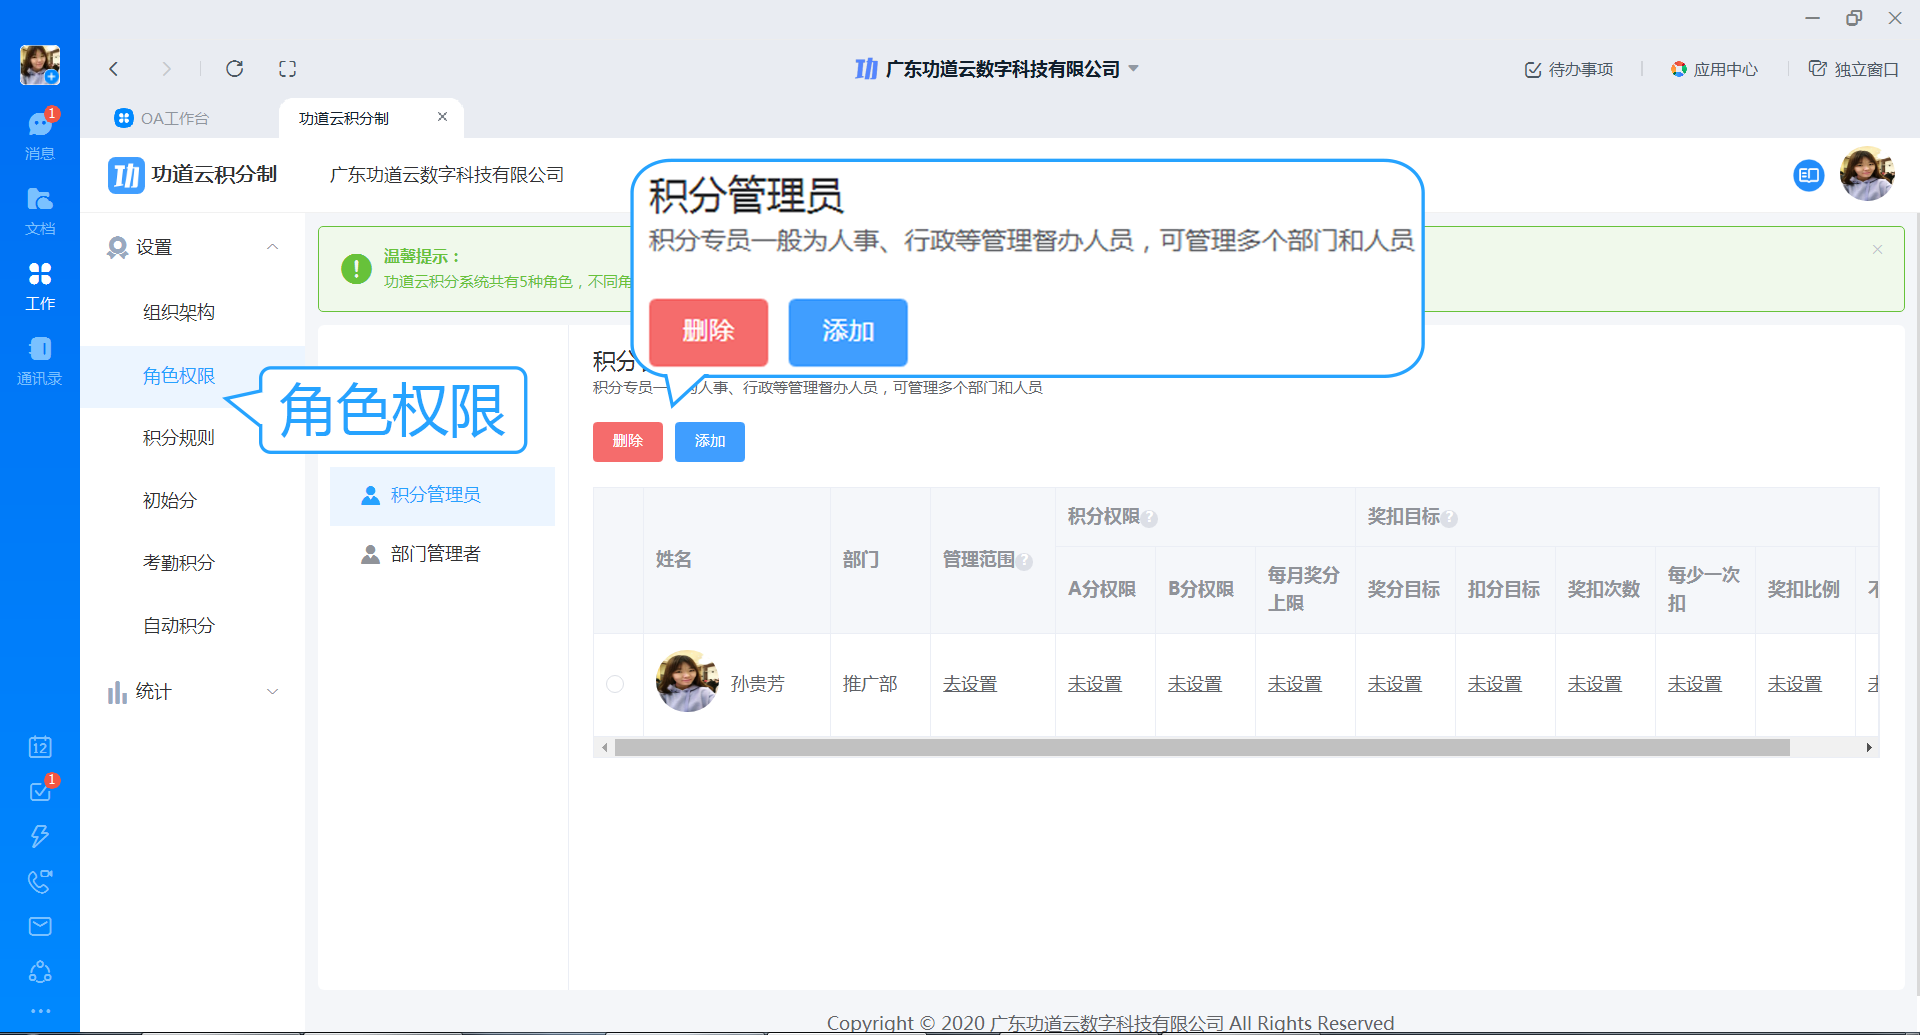
Task: Select the 功道云积分制 tab
Action: (345, 118)
